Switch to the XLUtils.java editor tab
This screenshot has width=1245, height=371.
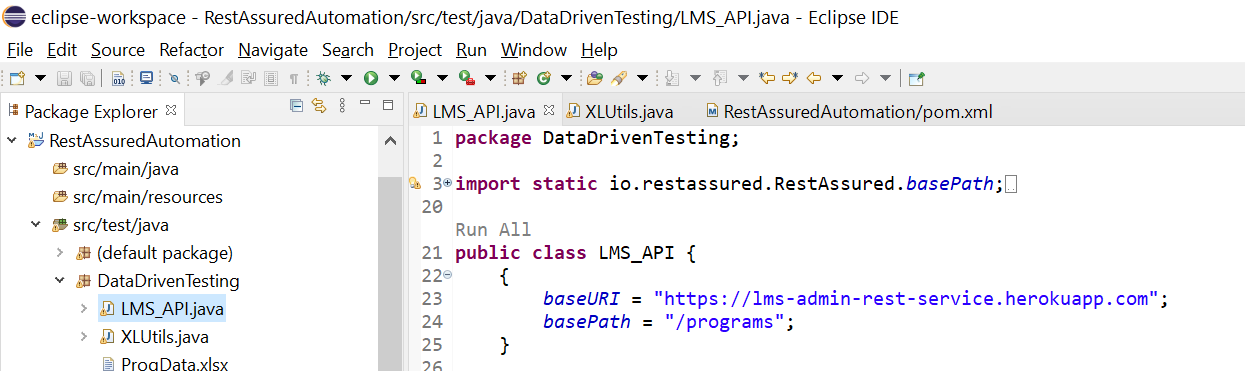pos(620,111)
